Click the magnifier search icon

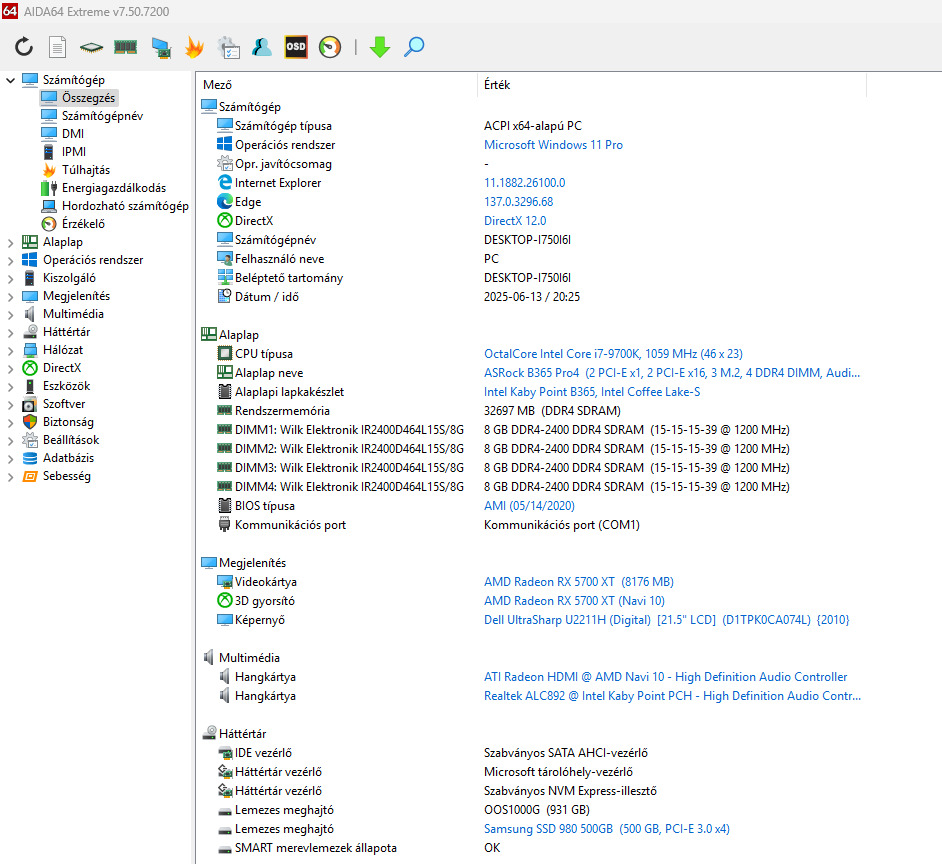pyautogui.click(x=414, y=47)
